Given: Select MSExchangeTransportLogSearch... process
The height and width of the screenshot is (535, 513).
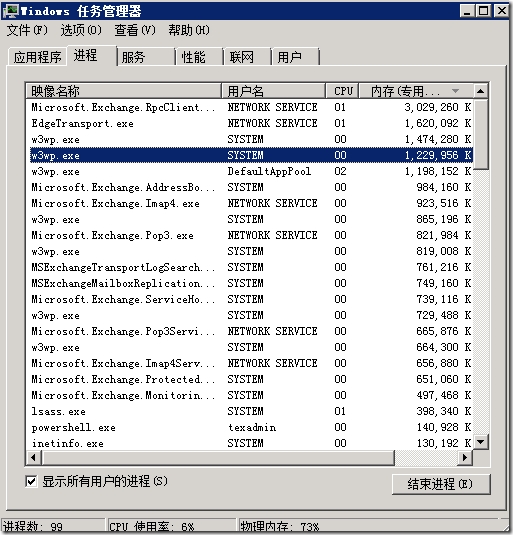Looking at the screenshot, I should coord(250,267).
